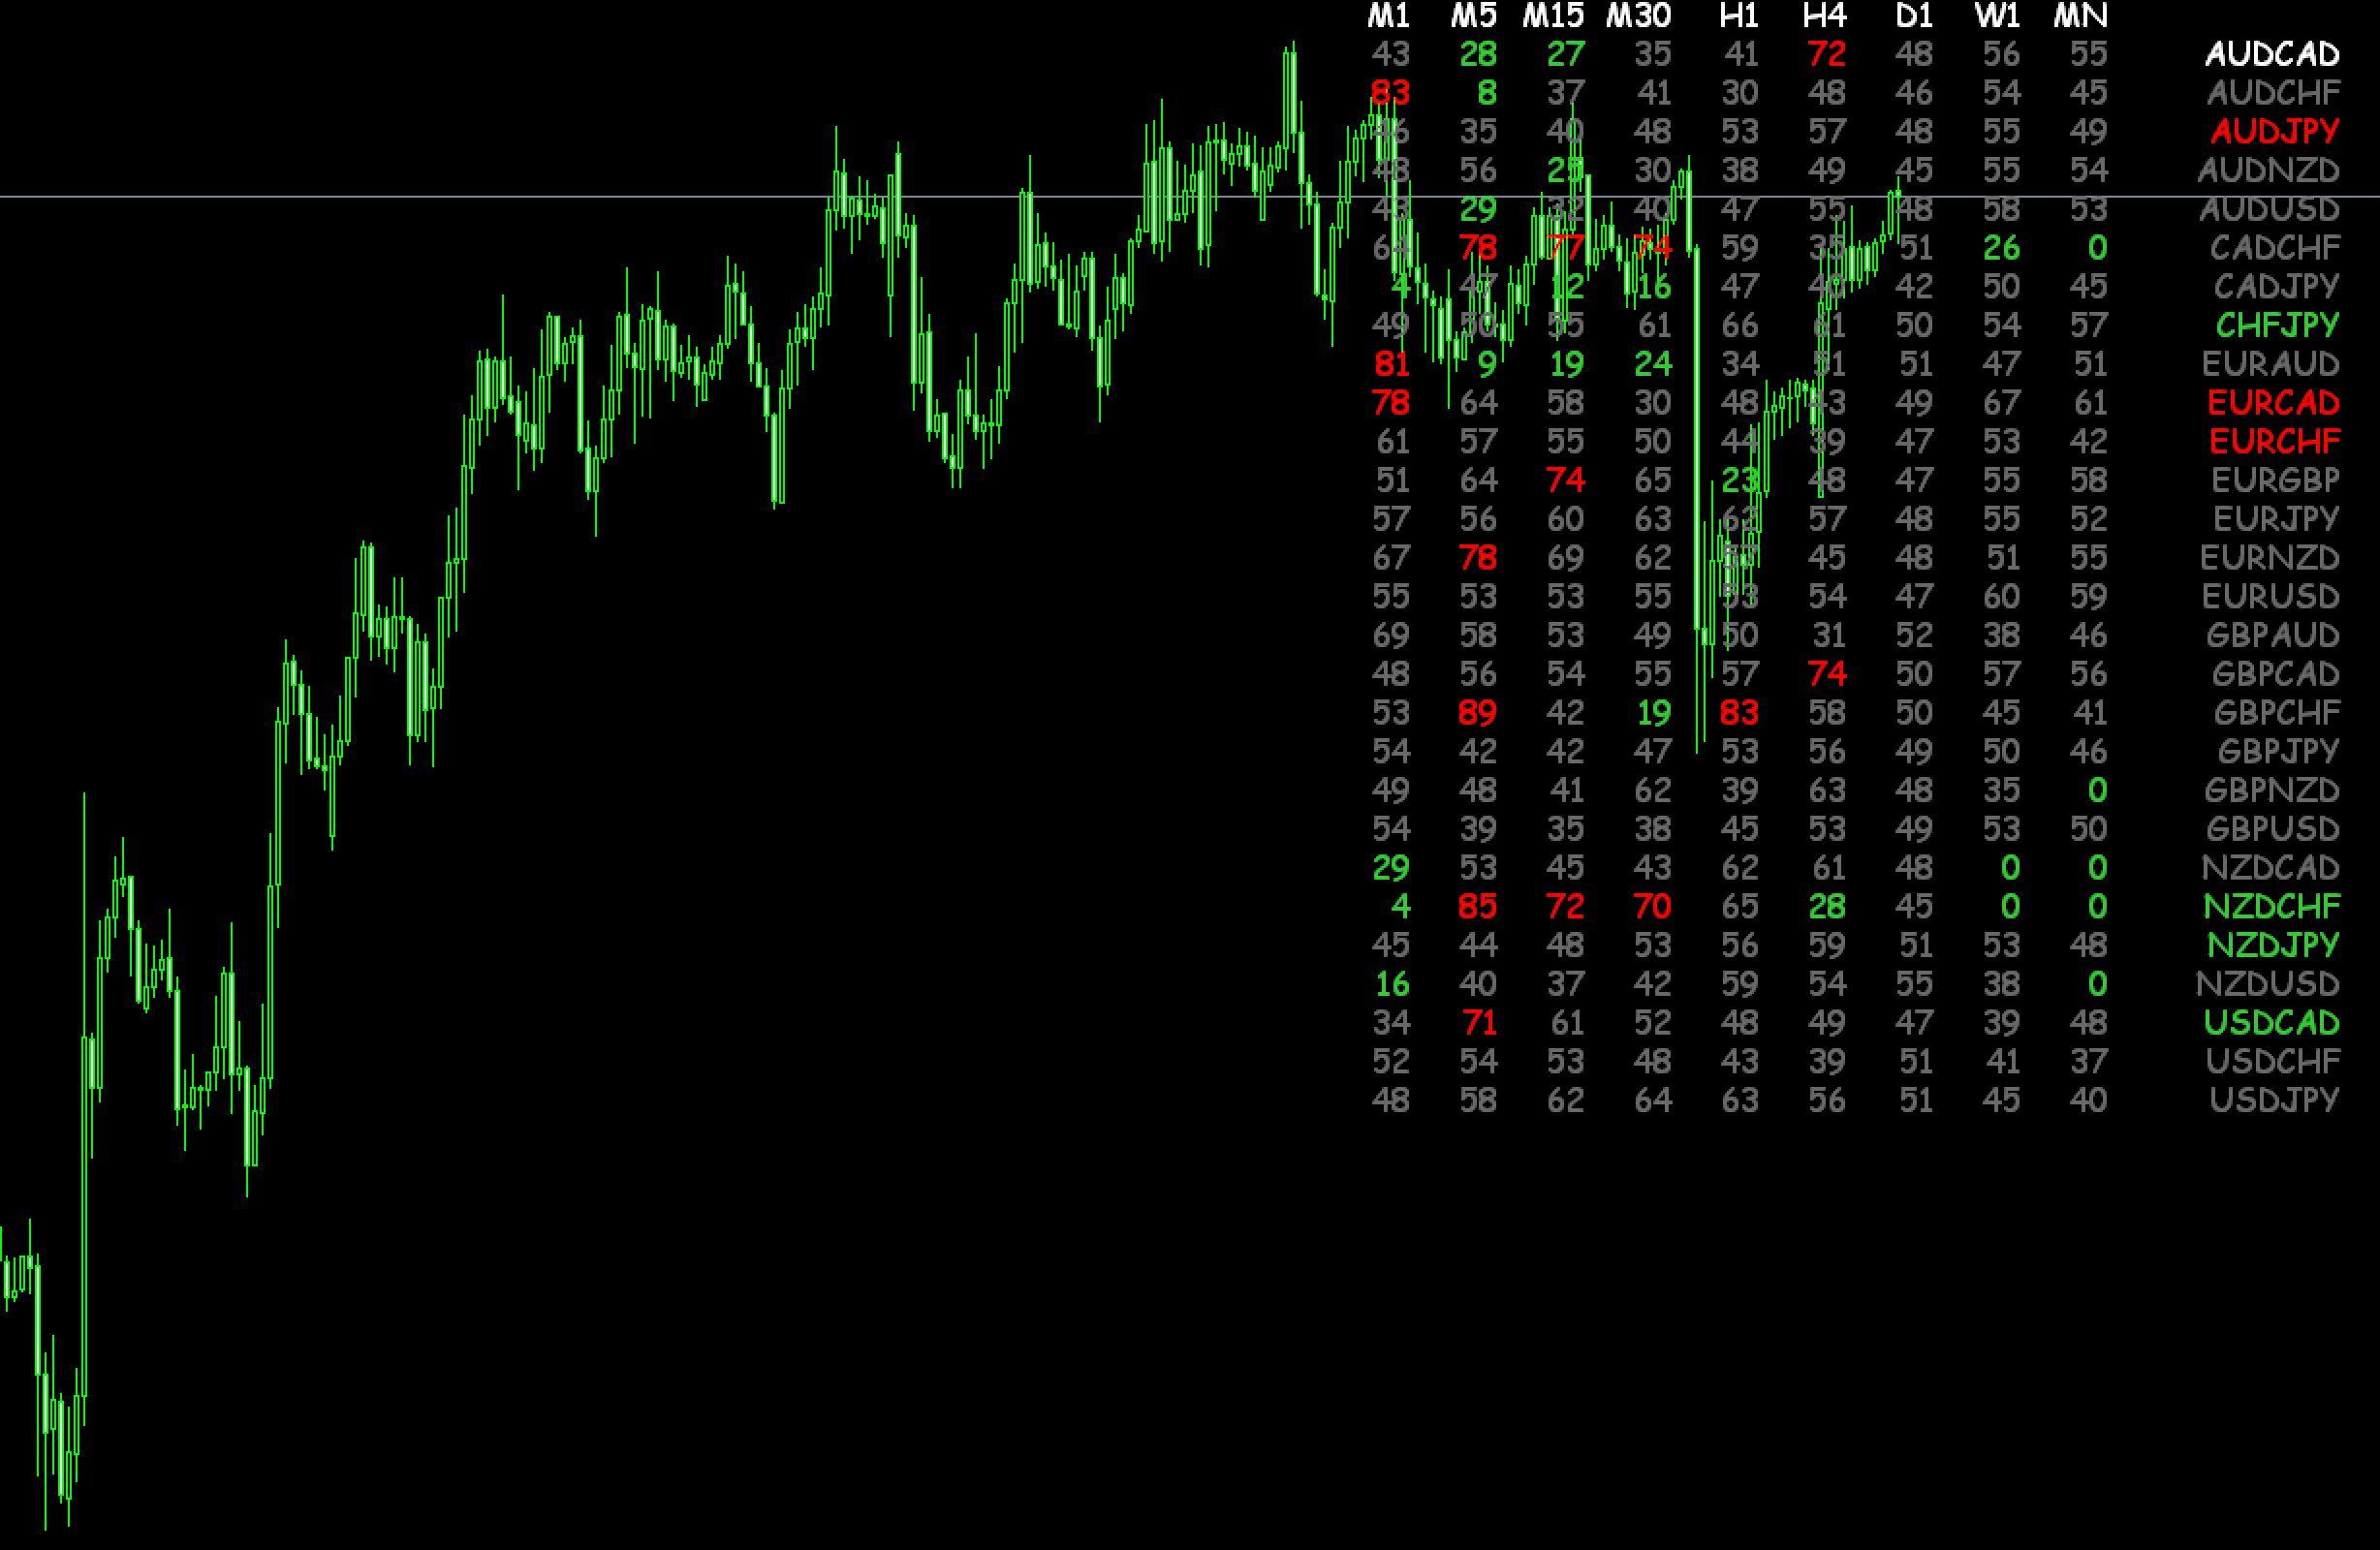Click the M1 timeframe column header

point(1388,16)
